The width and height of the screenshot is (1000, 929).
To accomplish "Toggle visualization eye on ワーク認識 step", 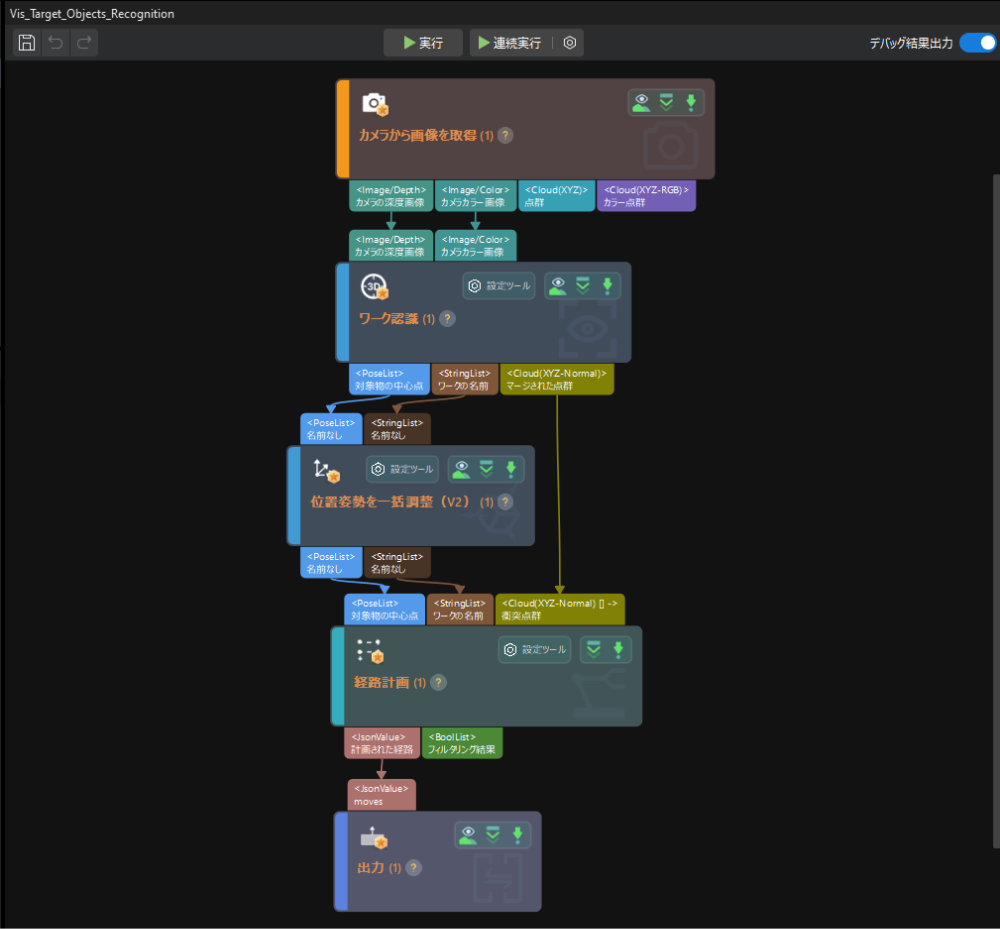I will click(558, 286).
